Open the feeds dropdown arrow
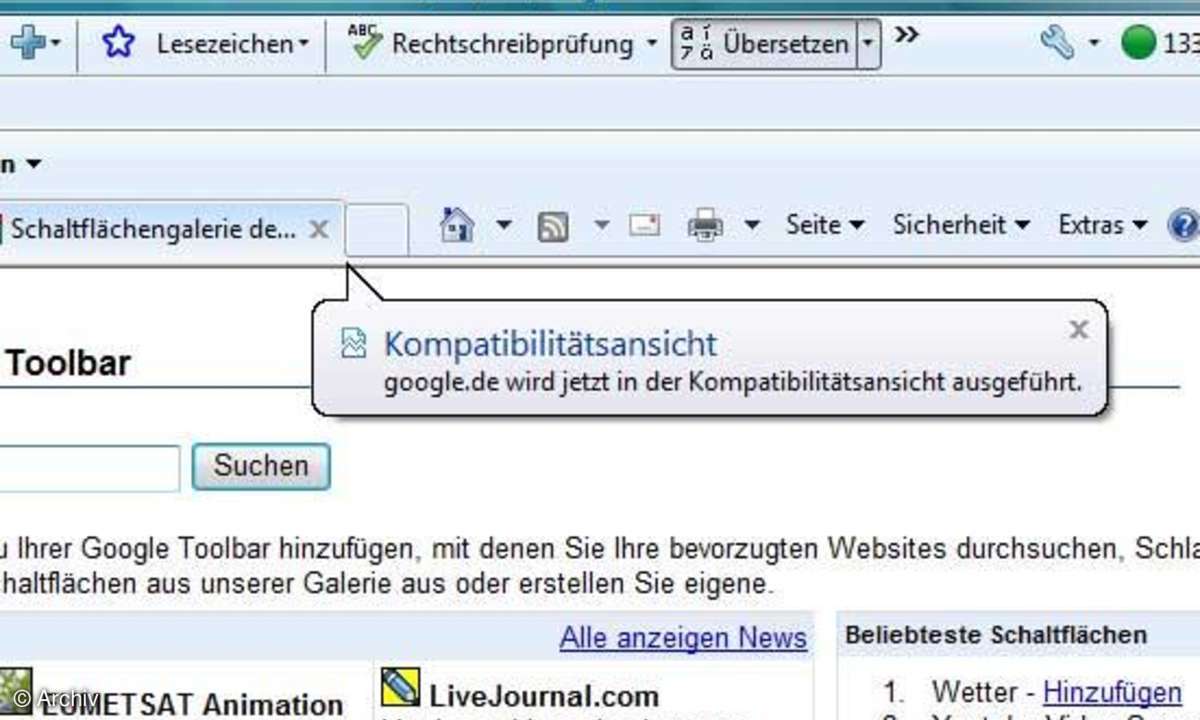This screenshot has height=720, width=1200. 601,225
